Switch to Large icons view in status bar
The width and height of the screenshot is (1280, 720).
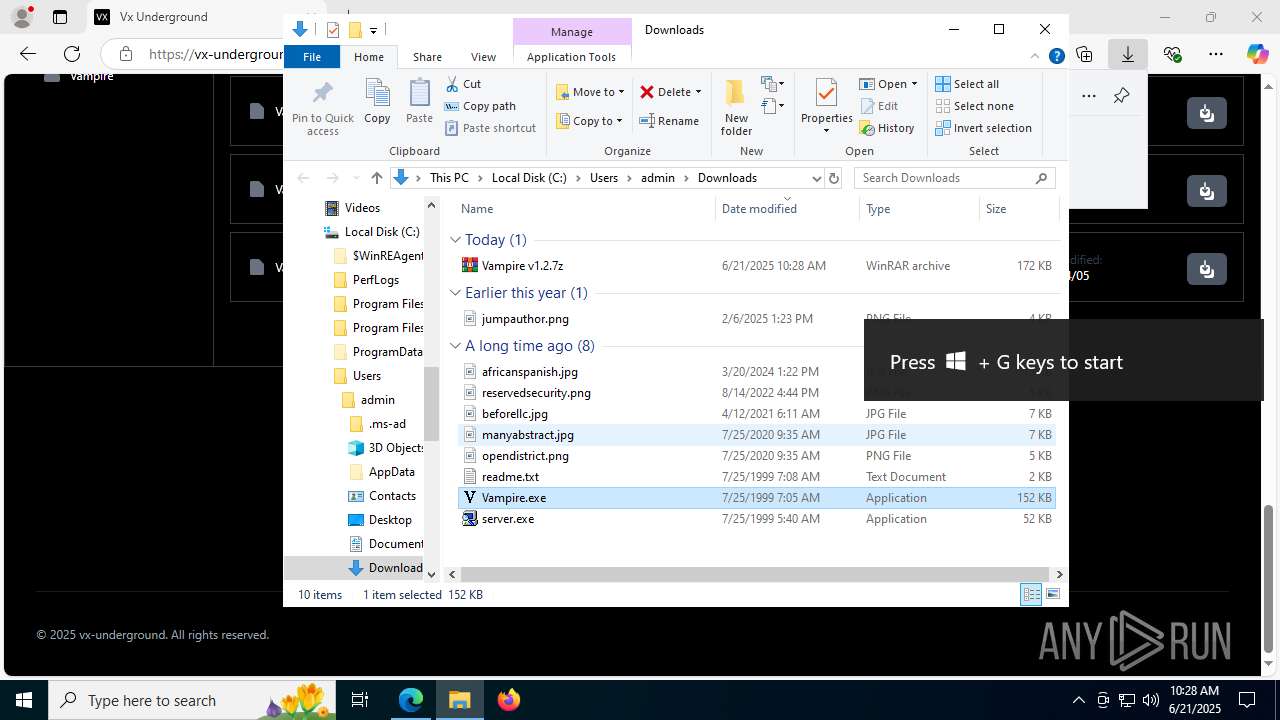point(1052,594)
